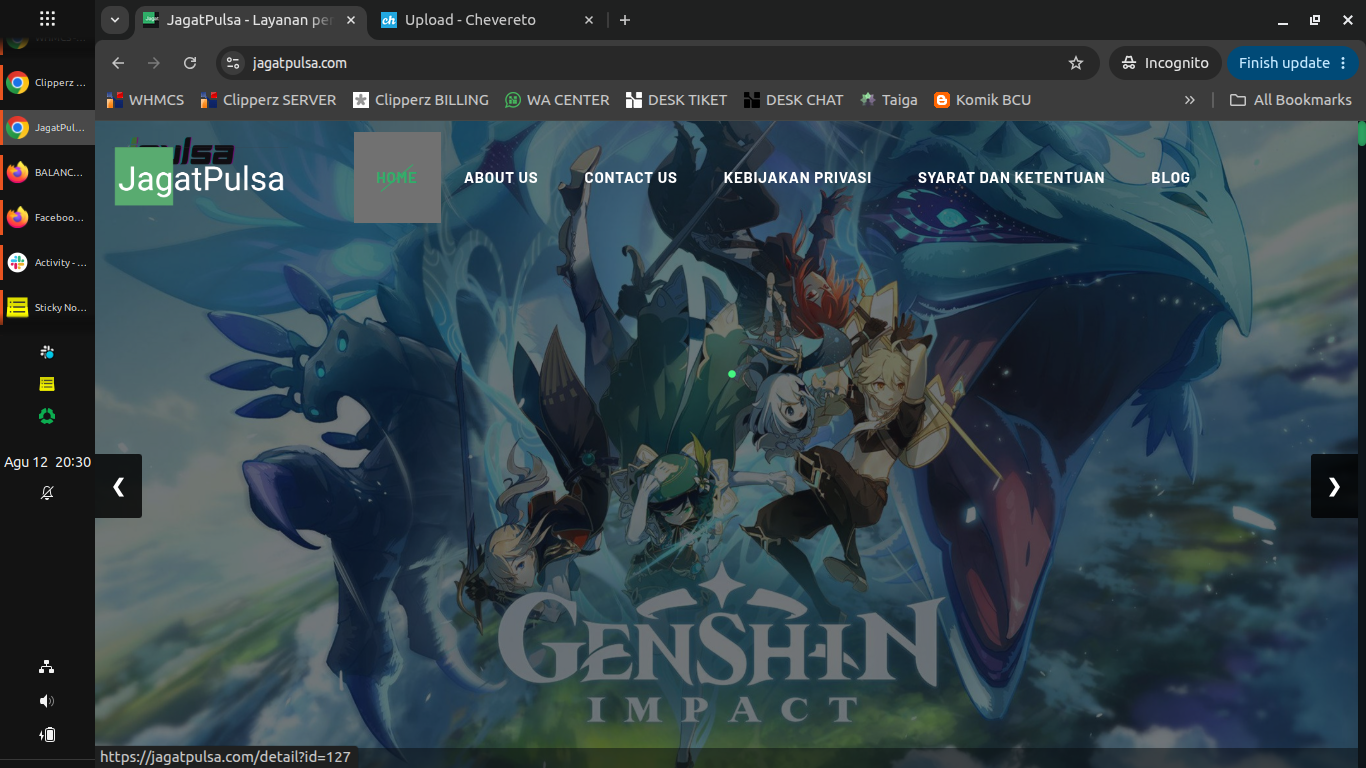This screenshot has width=1366, height=768.
Task: Open the DESK TIKET bookmark
Action: (x=676, y=100)
